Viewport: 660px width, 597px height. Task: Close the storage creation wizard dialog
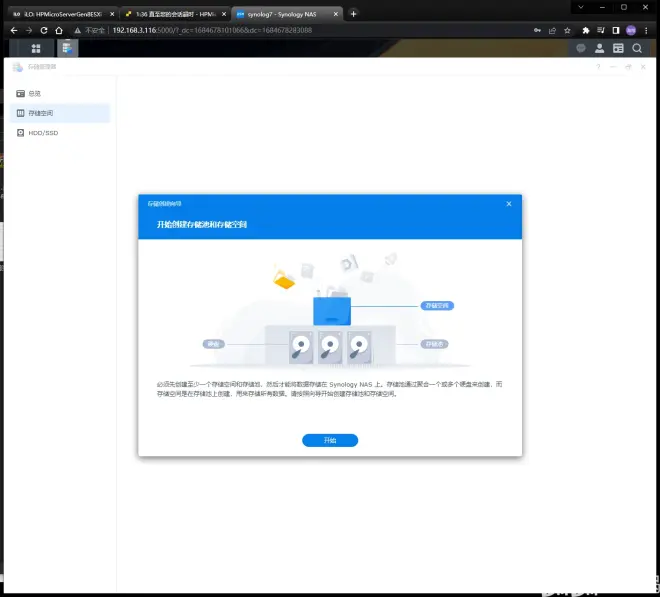click(508, 204)
